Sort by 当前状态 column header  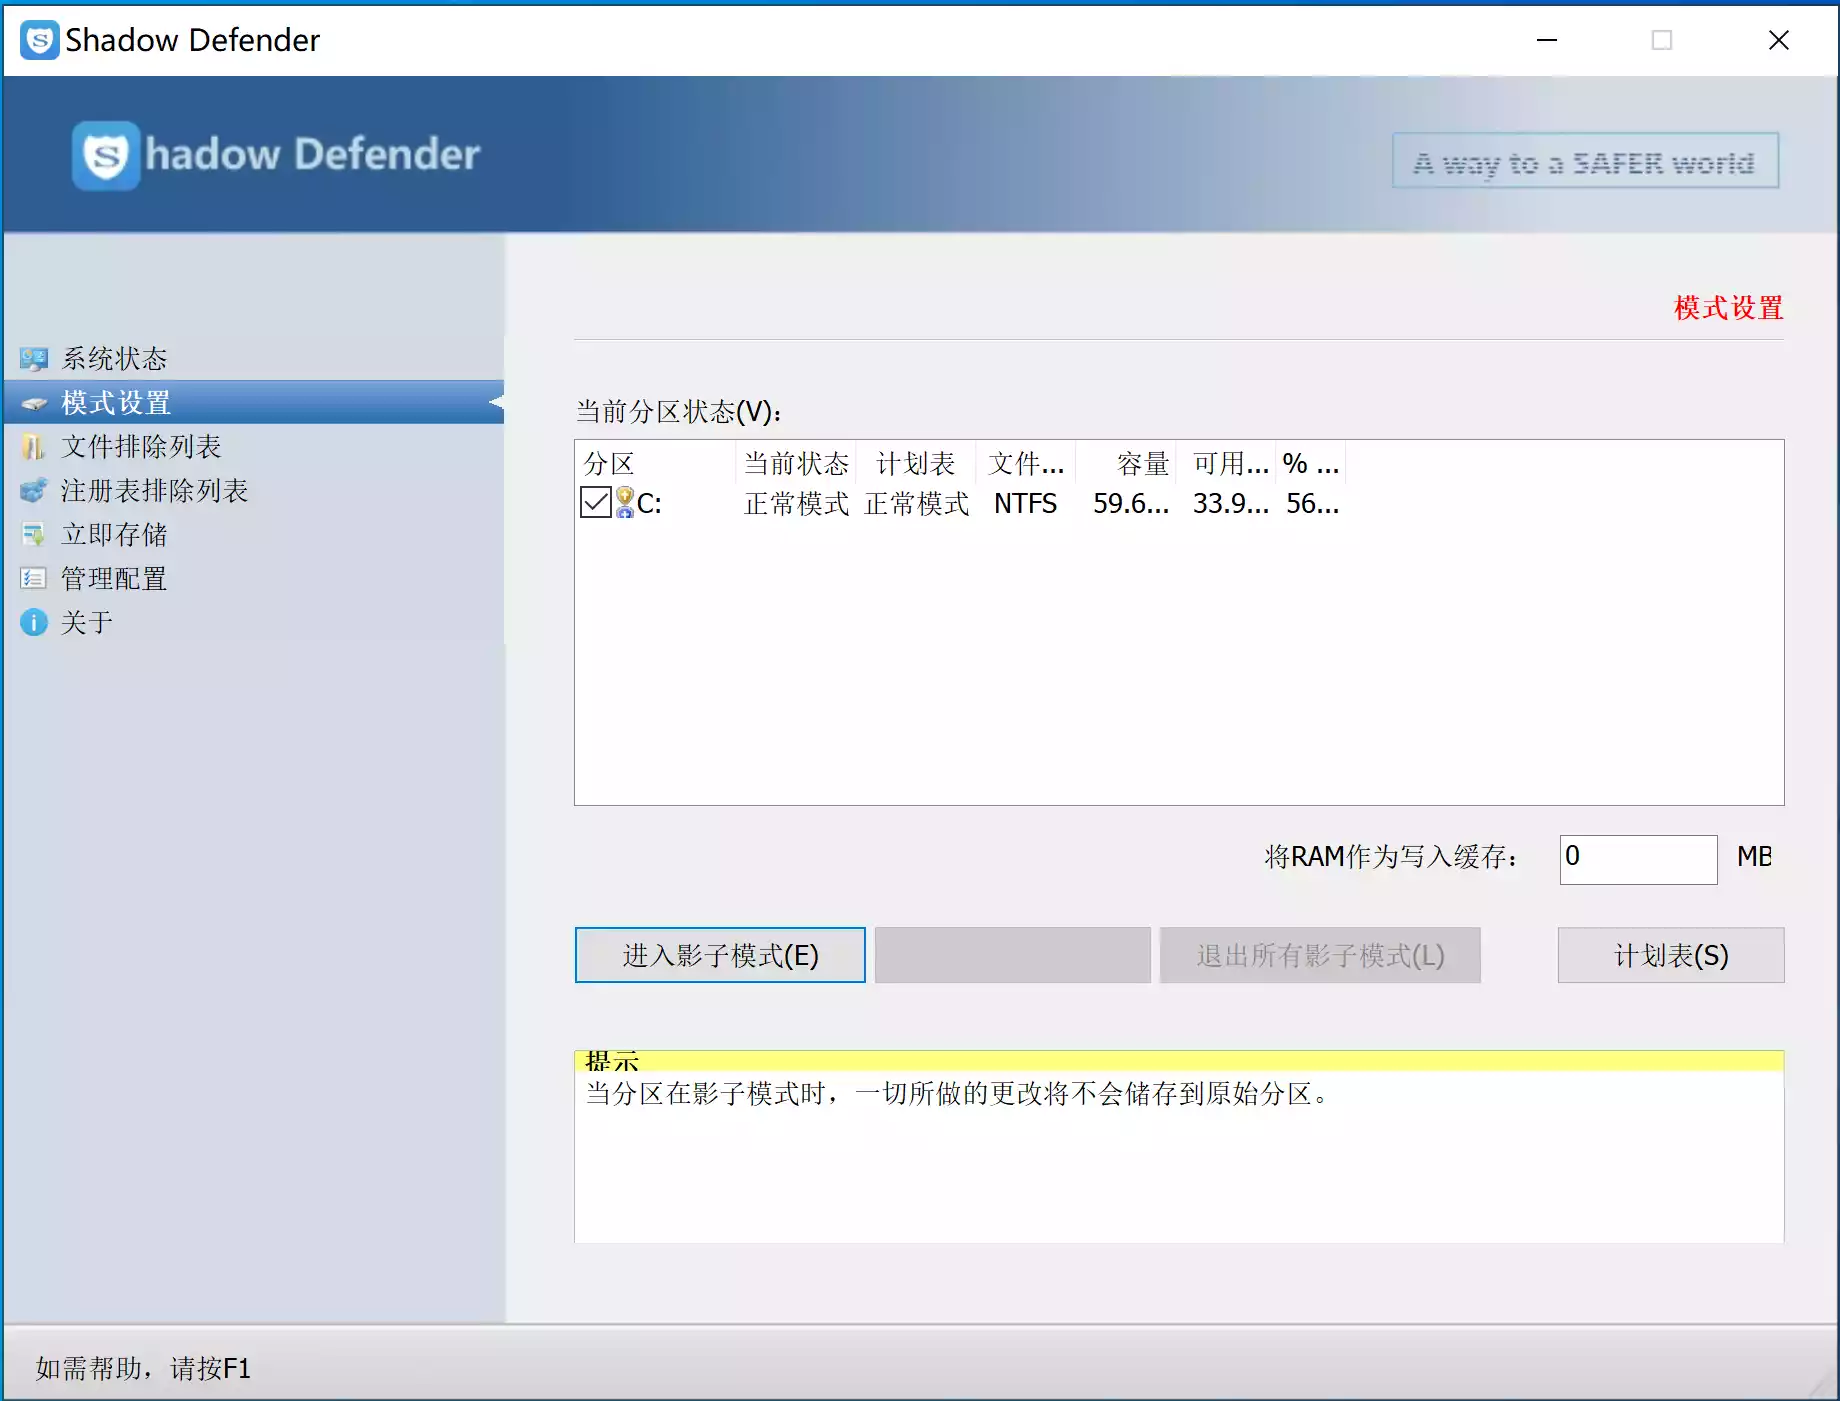[x=796, y=463]
